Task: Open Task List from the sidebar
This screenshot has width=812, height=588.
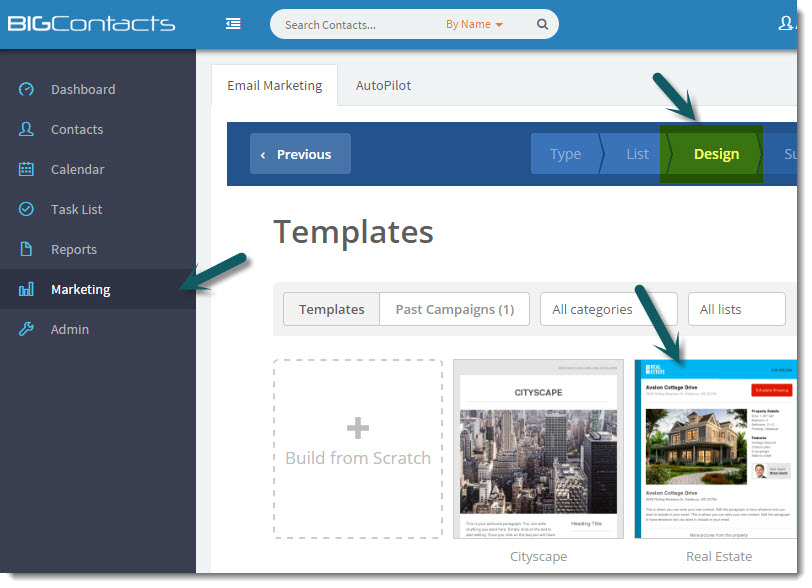Action: 98,209
